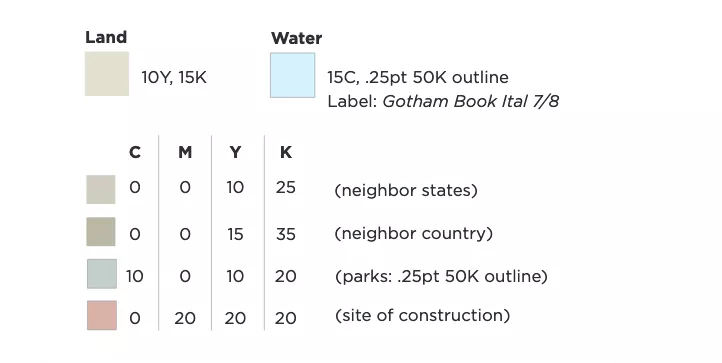The height and width of the screenshot is (363, 722).
Task: Click the parks .25pt 50K outline label
Action: click(x=441, y=276)
